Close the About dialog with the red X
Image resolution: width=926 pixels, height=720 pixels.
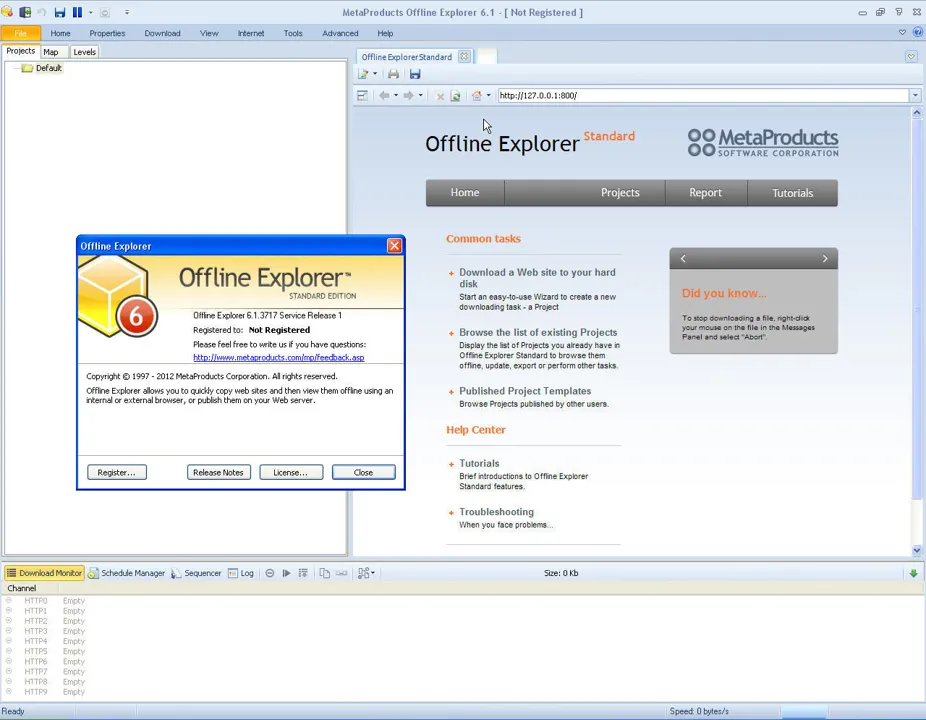pos(394,246)
